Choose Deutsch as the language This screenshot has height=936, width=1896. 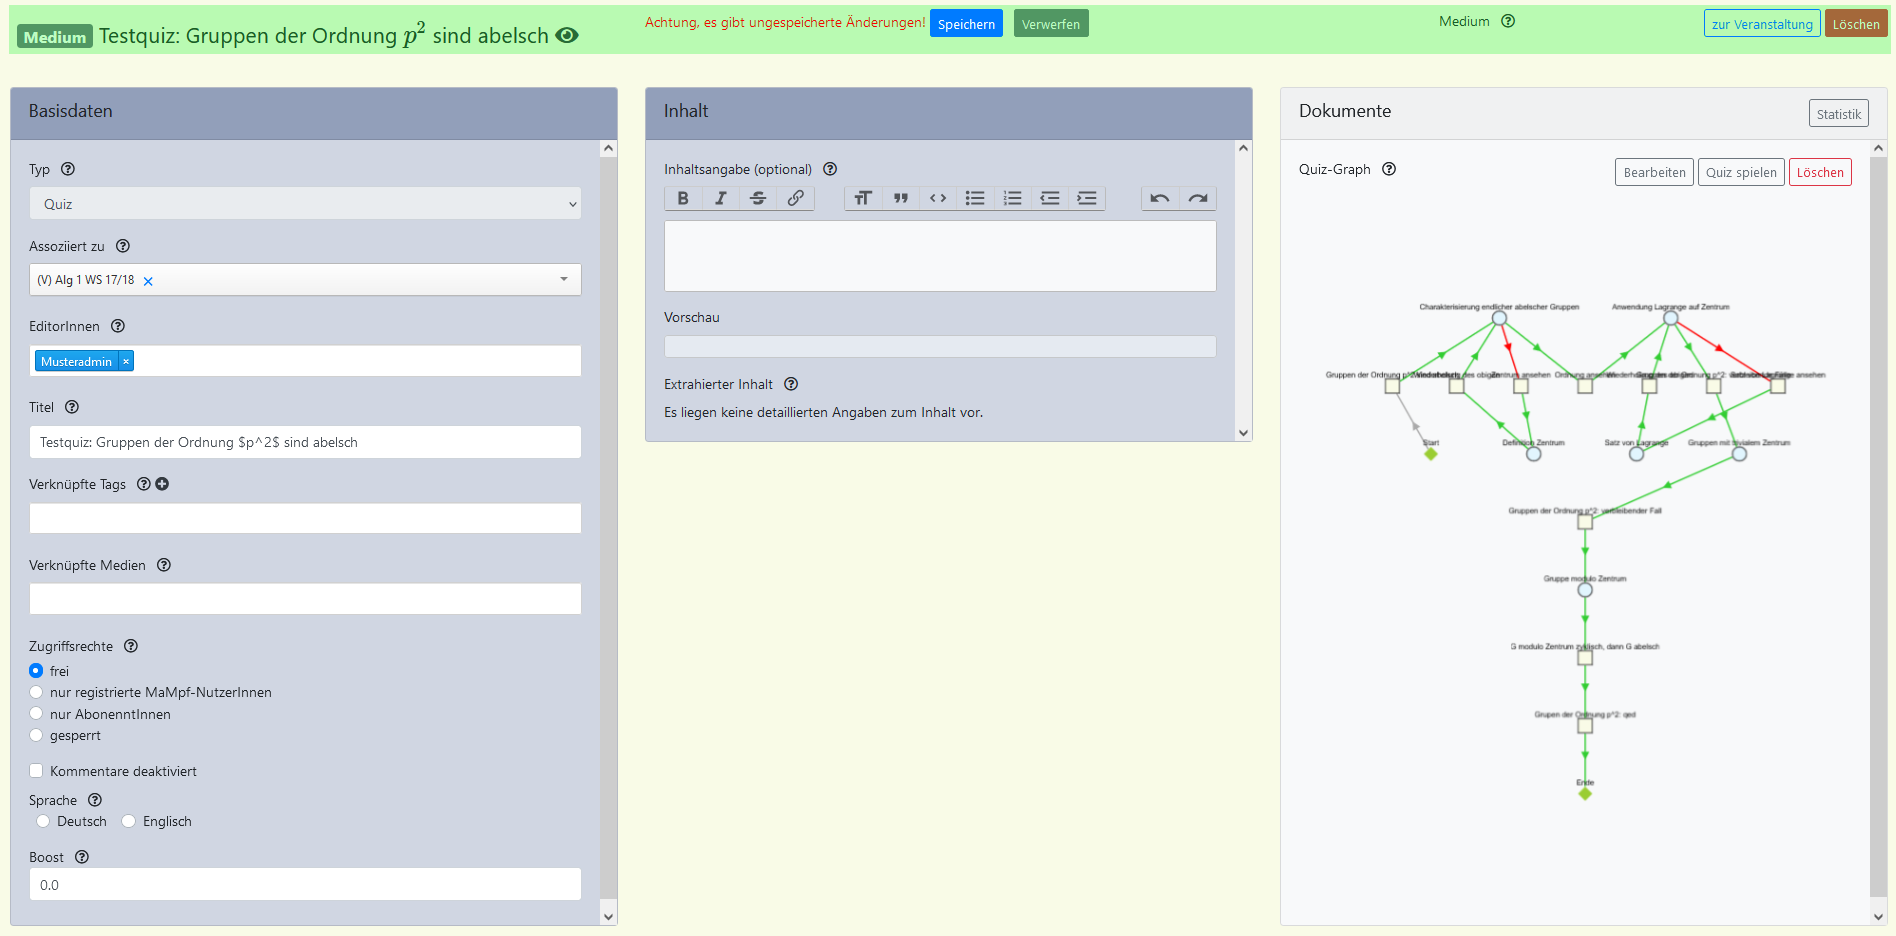click(x=43, y=821)
